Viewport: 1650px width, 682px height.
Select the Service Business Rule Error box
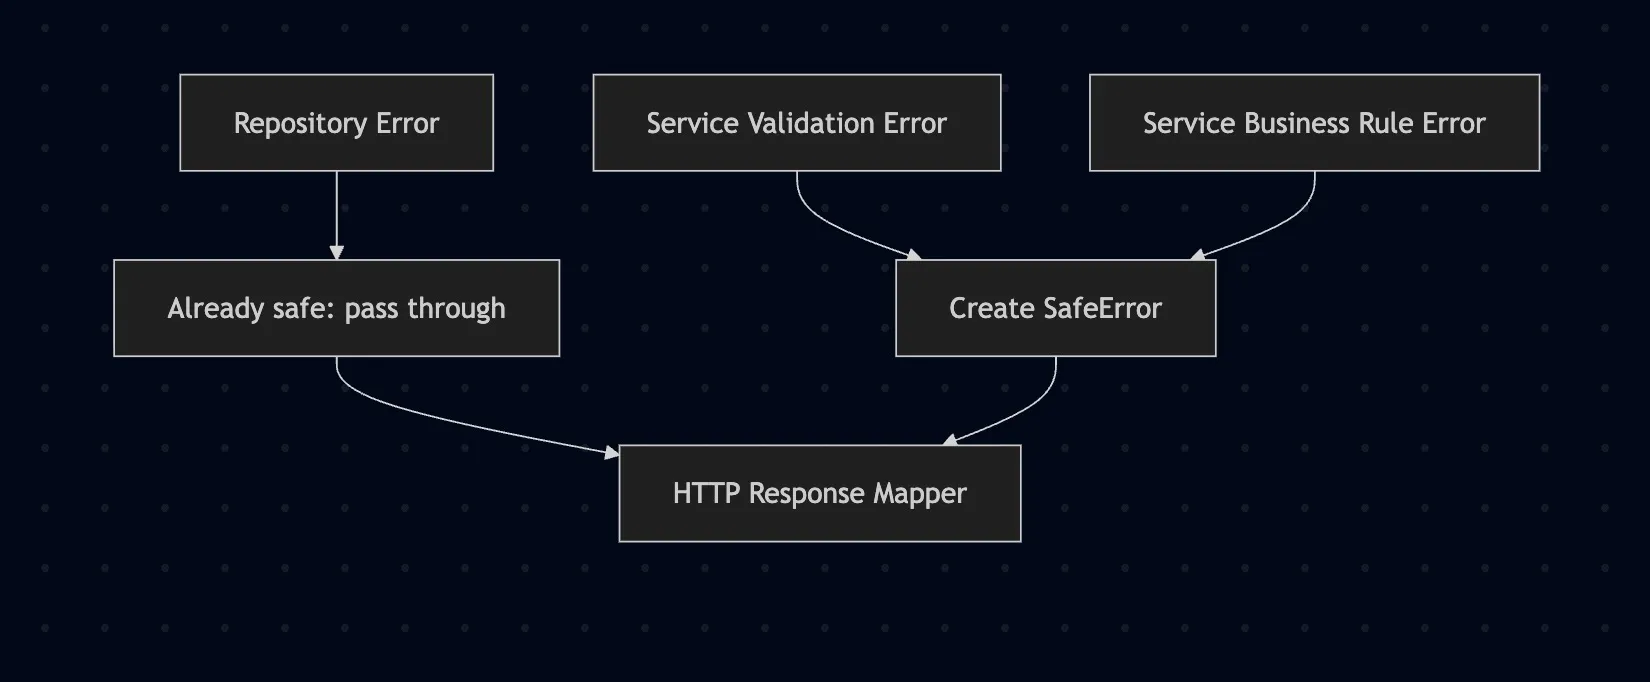click(1314, 123)
